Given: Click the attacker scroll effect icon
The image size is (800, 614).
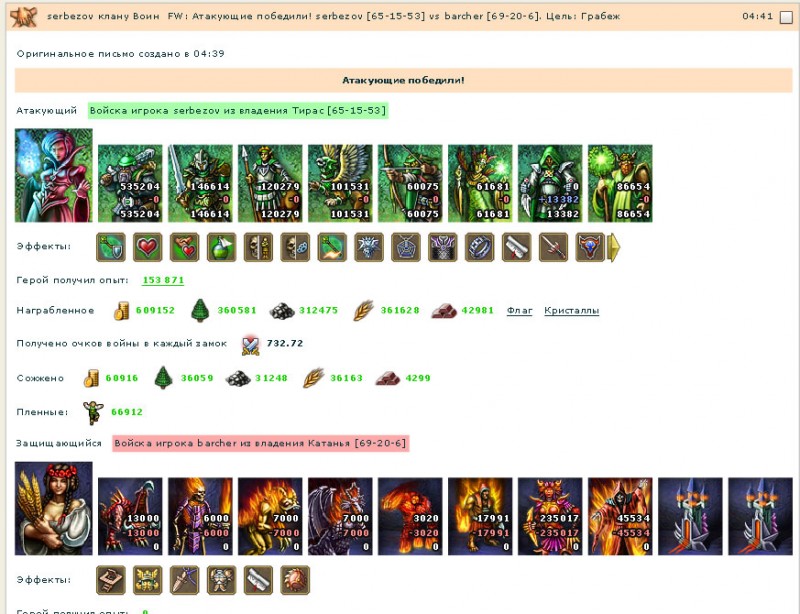Looking at the screenshot, I should click(x=517, y=247).
